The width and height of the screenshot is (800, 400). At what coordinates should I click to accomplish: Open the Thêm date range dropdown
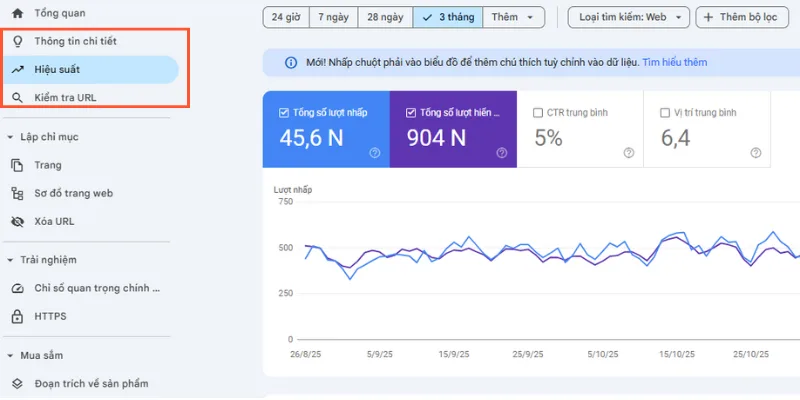[513, 17]
